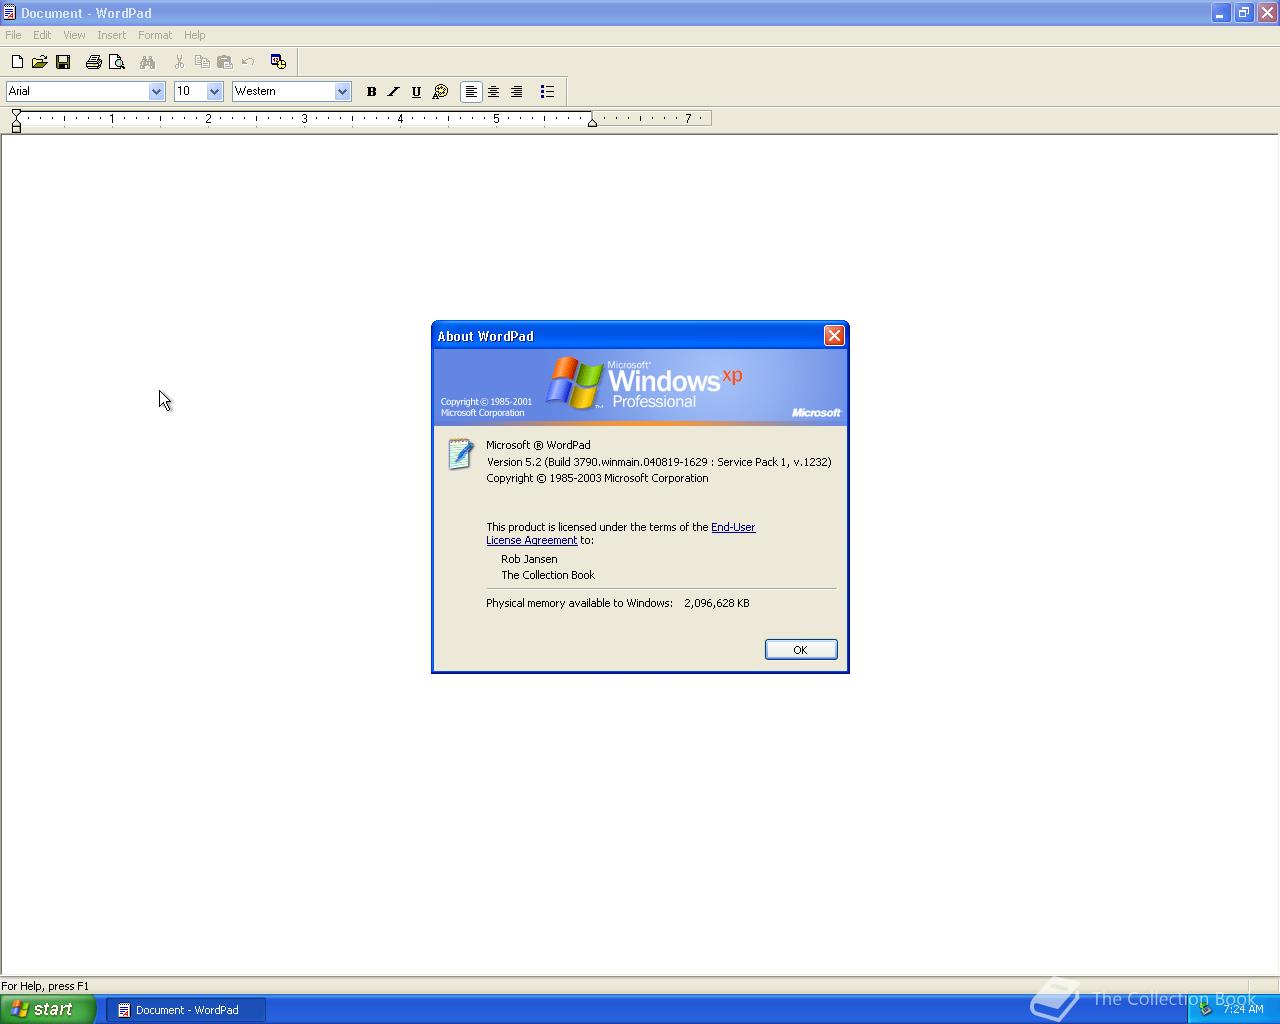Align text left
Viewport: 1280px width, 1024px height.
coord(471,92)
